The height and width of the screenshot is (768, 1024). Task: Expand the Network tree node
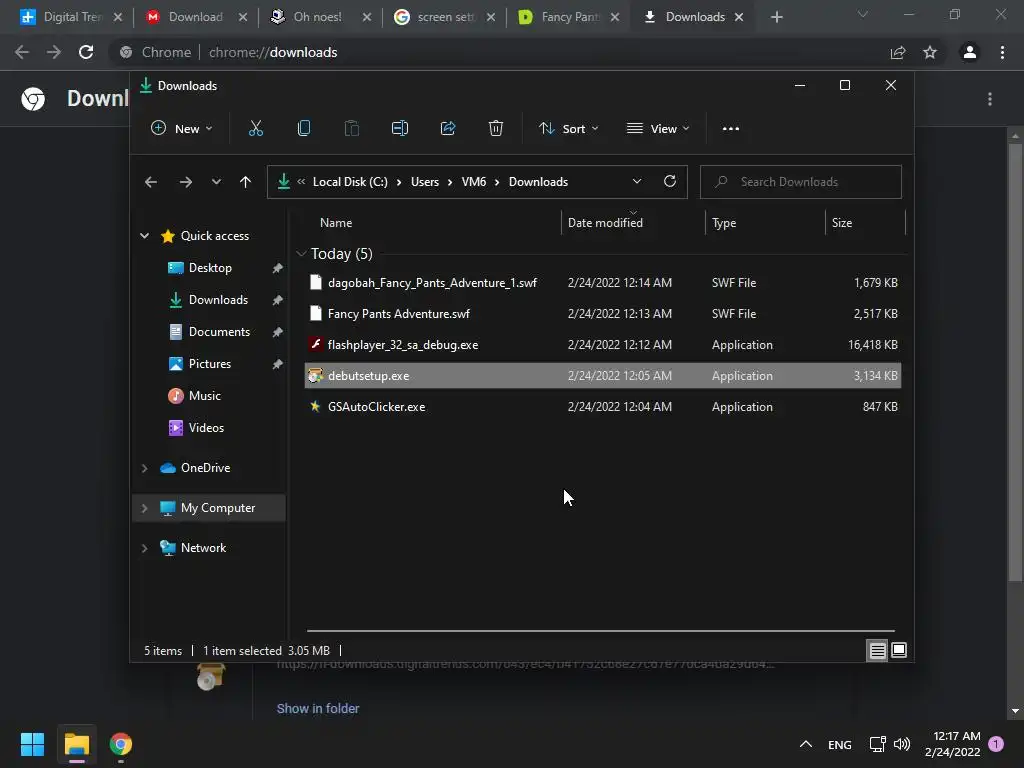coord(144,548)
